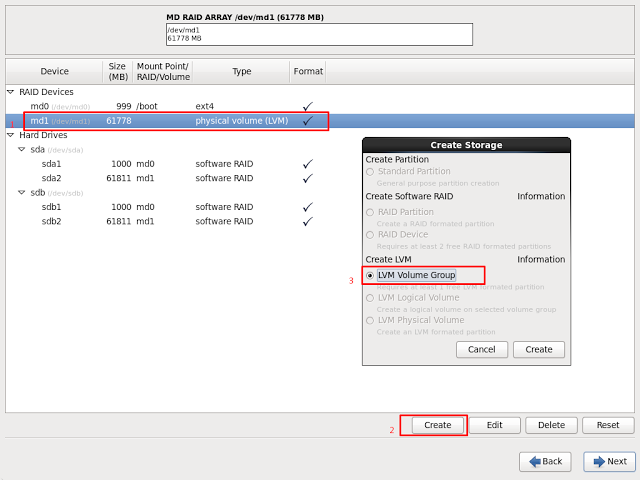The height and width of the screenshot is (480, 640).
Task: Select the LVM Volume Group radio button
Action: click(371, 275)
